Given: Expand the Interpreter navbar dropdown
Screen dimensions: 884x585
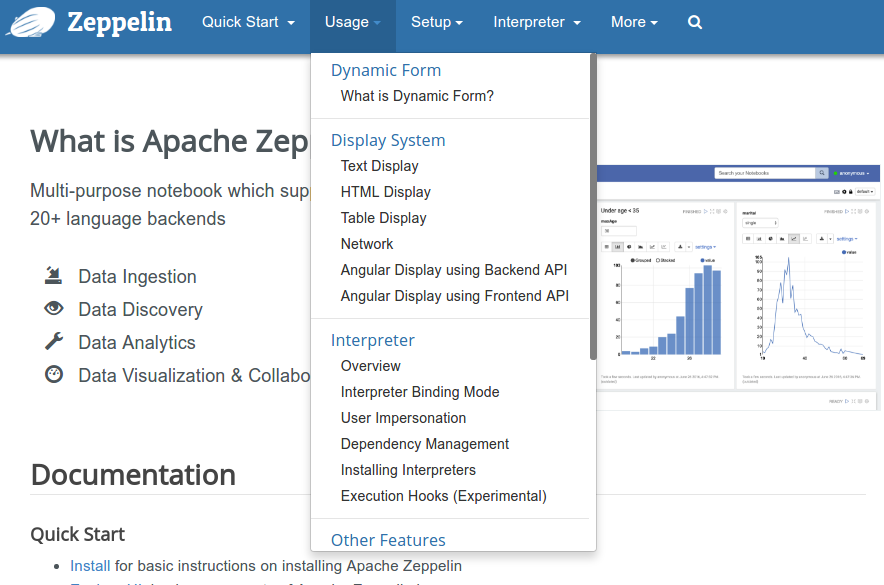Looking at the screenshot, I should pyautogui.click(x=537, y=22).
